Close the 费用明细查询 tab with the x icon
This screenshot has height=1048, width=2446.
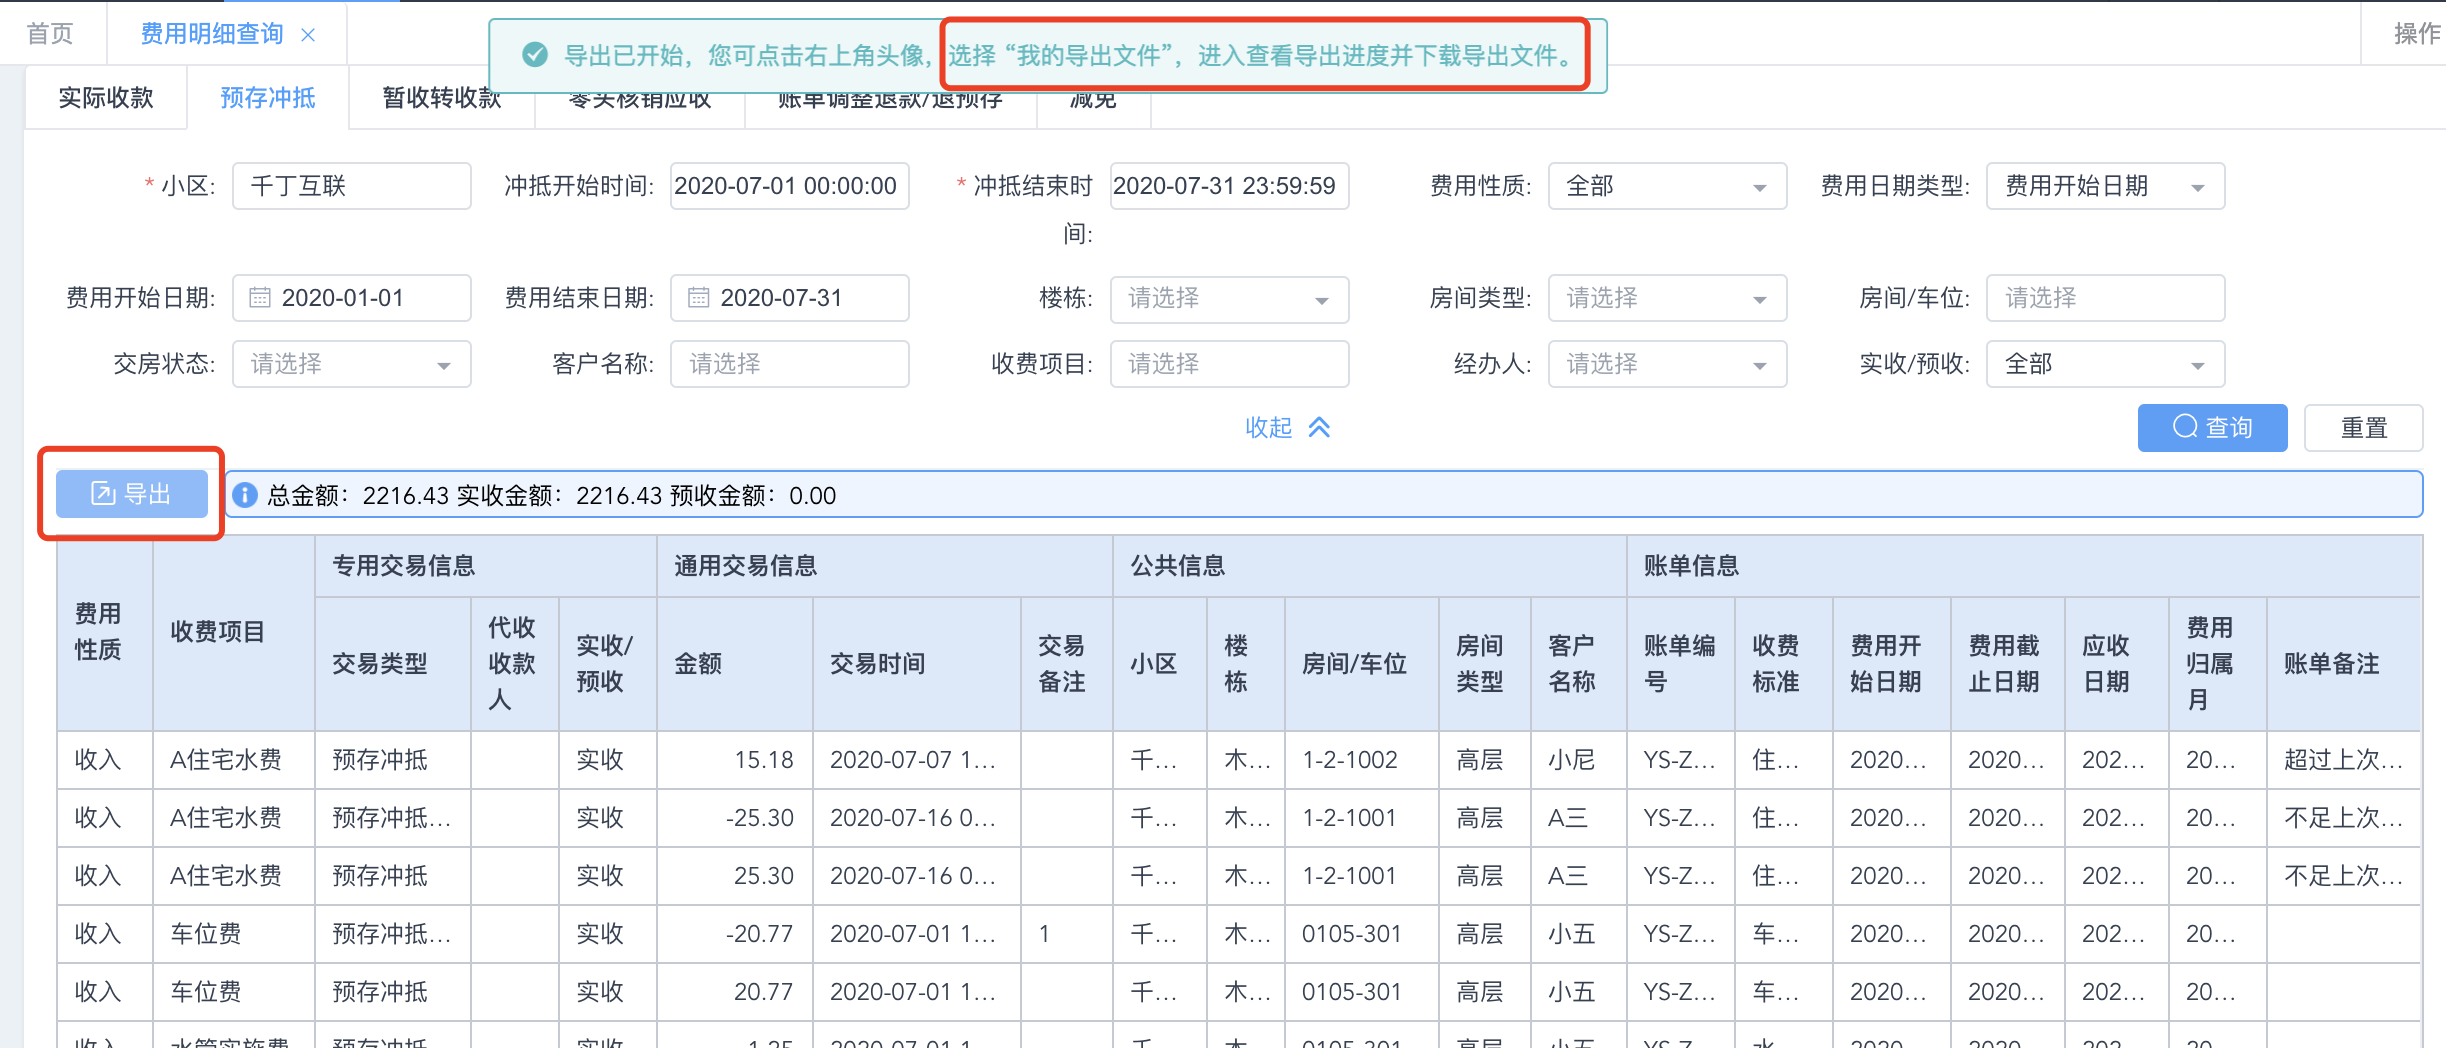tap(308, 35)
